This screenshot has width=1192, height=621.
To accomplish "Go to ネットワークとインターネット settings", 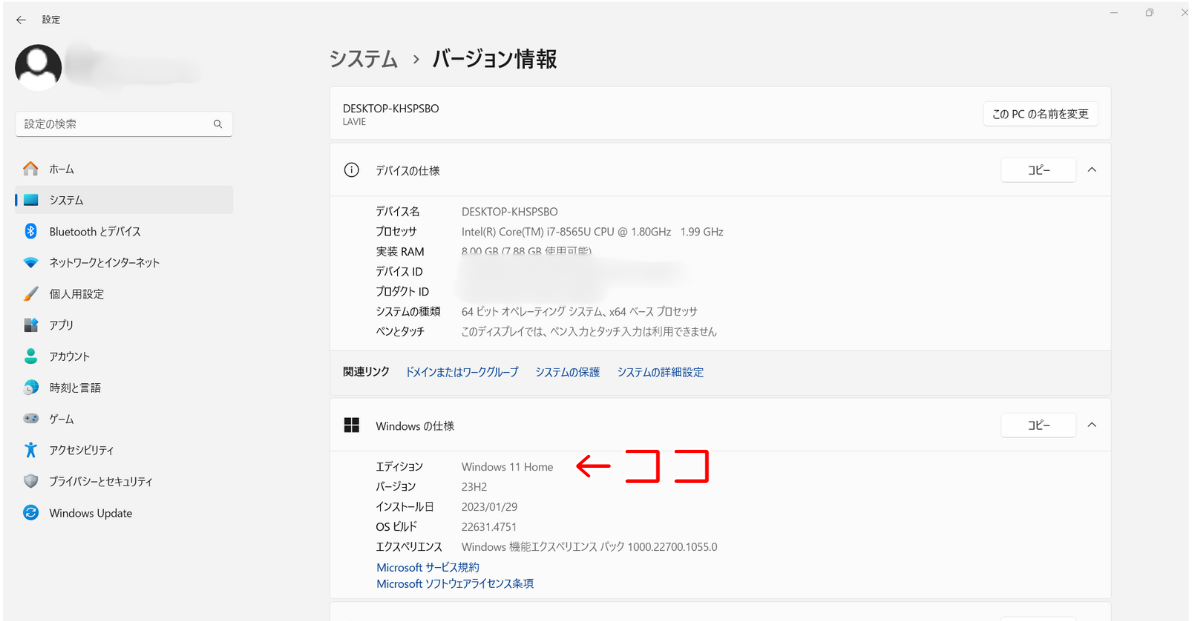I will 124,262.
